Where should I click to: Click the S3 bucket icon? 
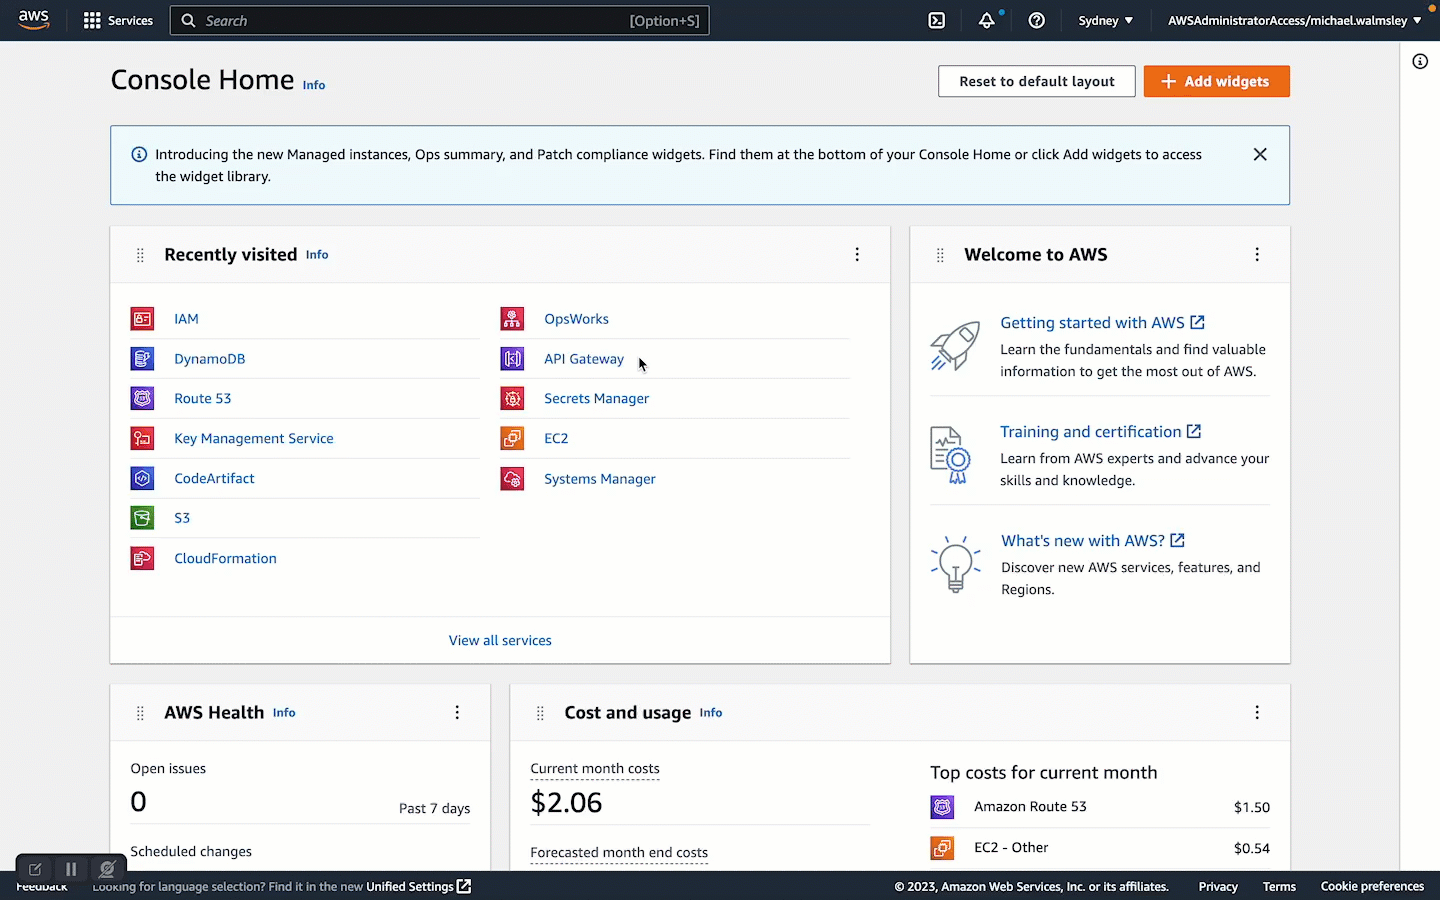coord(142,518)
